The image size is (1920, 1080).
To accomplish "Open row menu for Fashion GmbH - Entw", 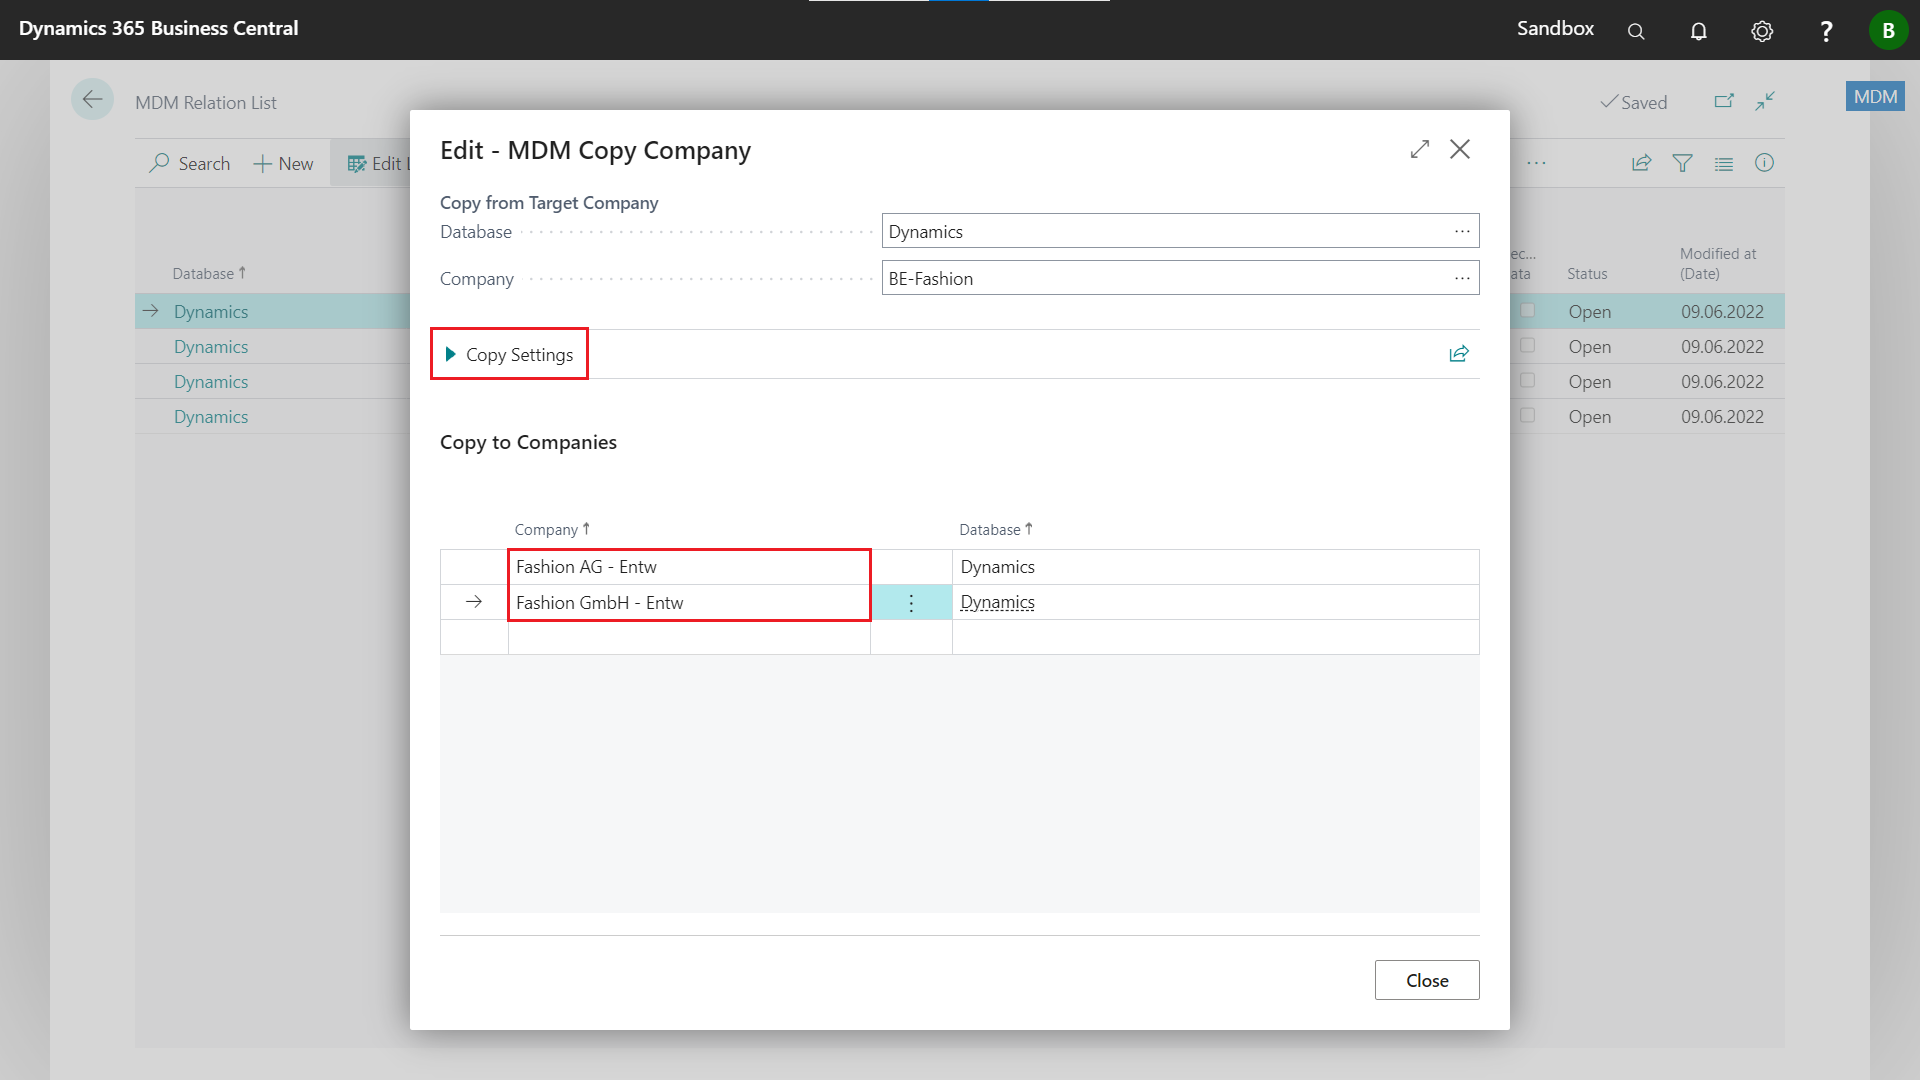I will pyautogui.click(x=911, y=602).
